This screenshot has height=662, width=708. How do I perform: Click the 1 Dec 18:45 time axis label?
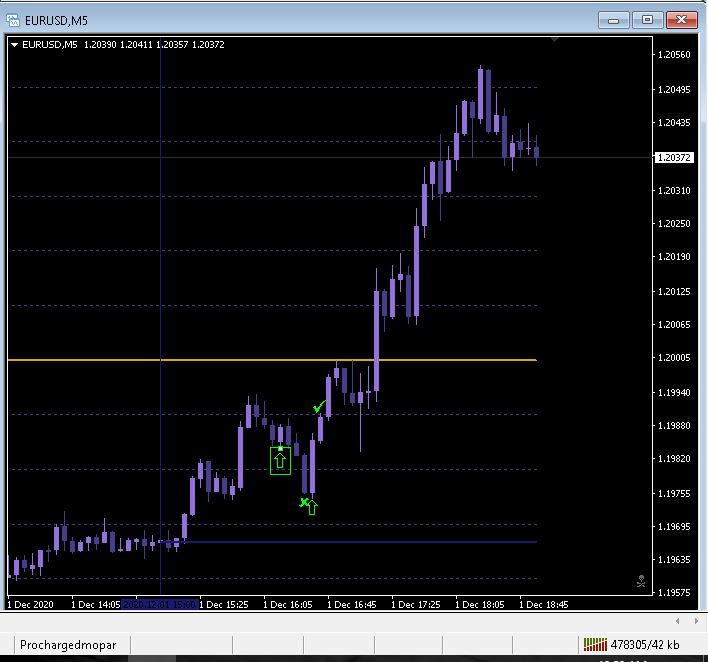point(544,604)
